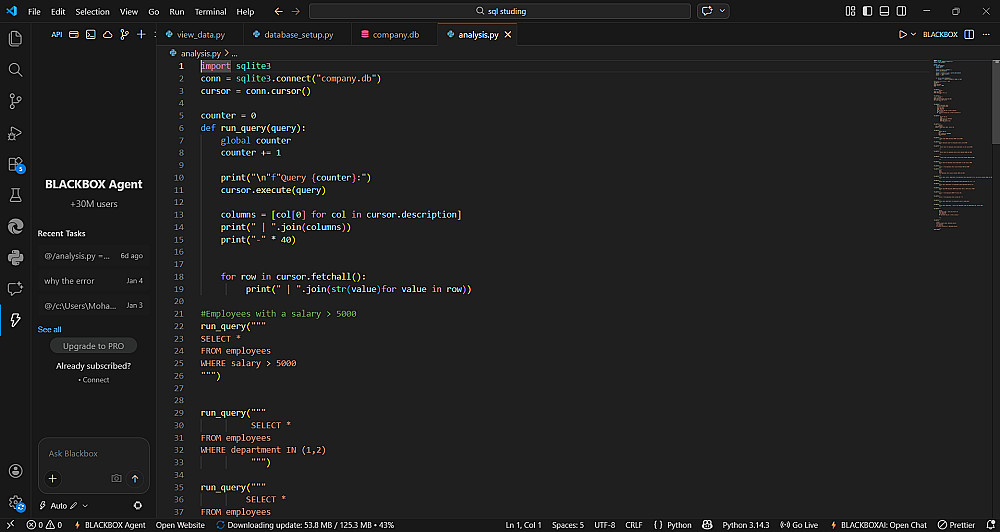This screenshot has height=532, width=1000.
Task: Click the camera icon in Ask Blackbox box
Action: click(116, 479)
